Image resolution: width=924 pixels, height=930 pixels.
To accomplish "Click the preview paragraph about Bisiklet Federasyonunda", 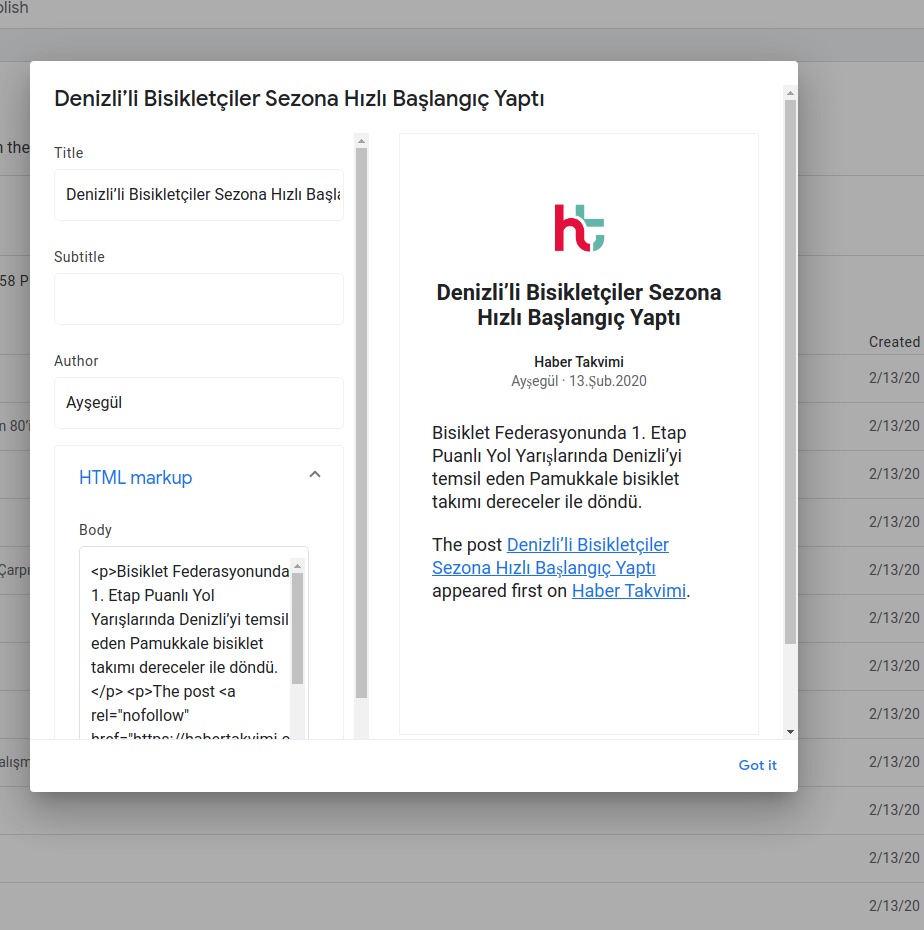I will (x=559, y=467).
